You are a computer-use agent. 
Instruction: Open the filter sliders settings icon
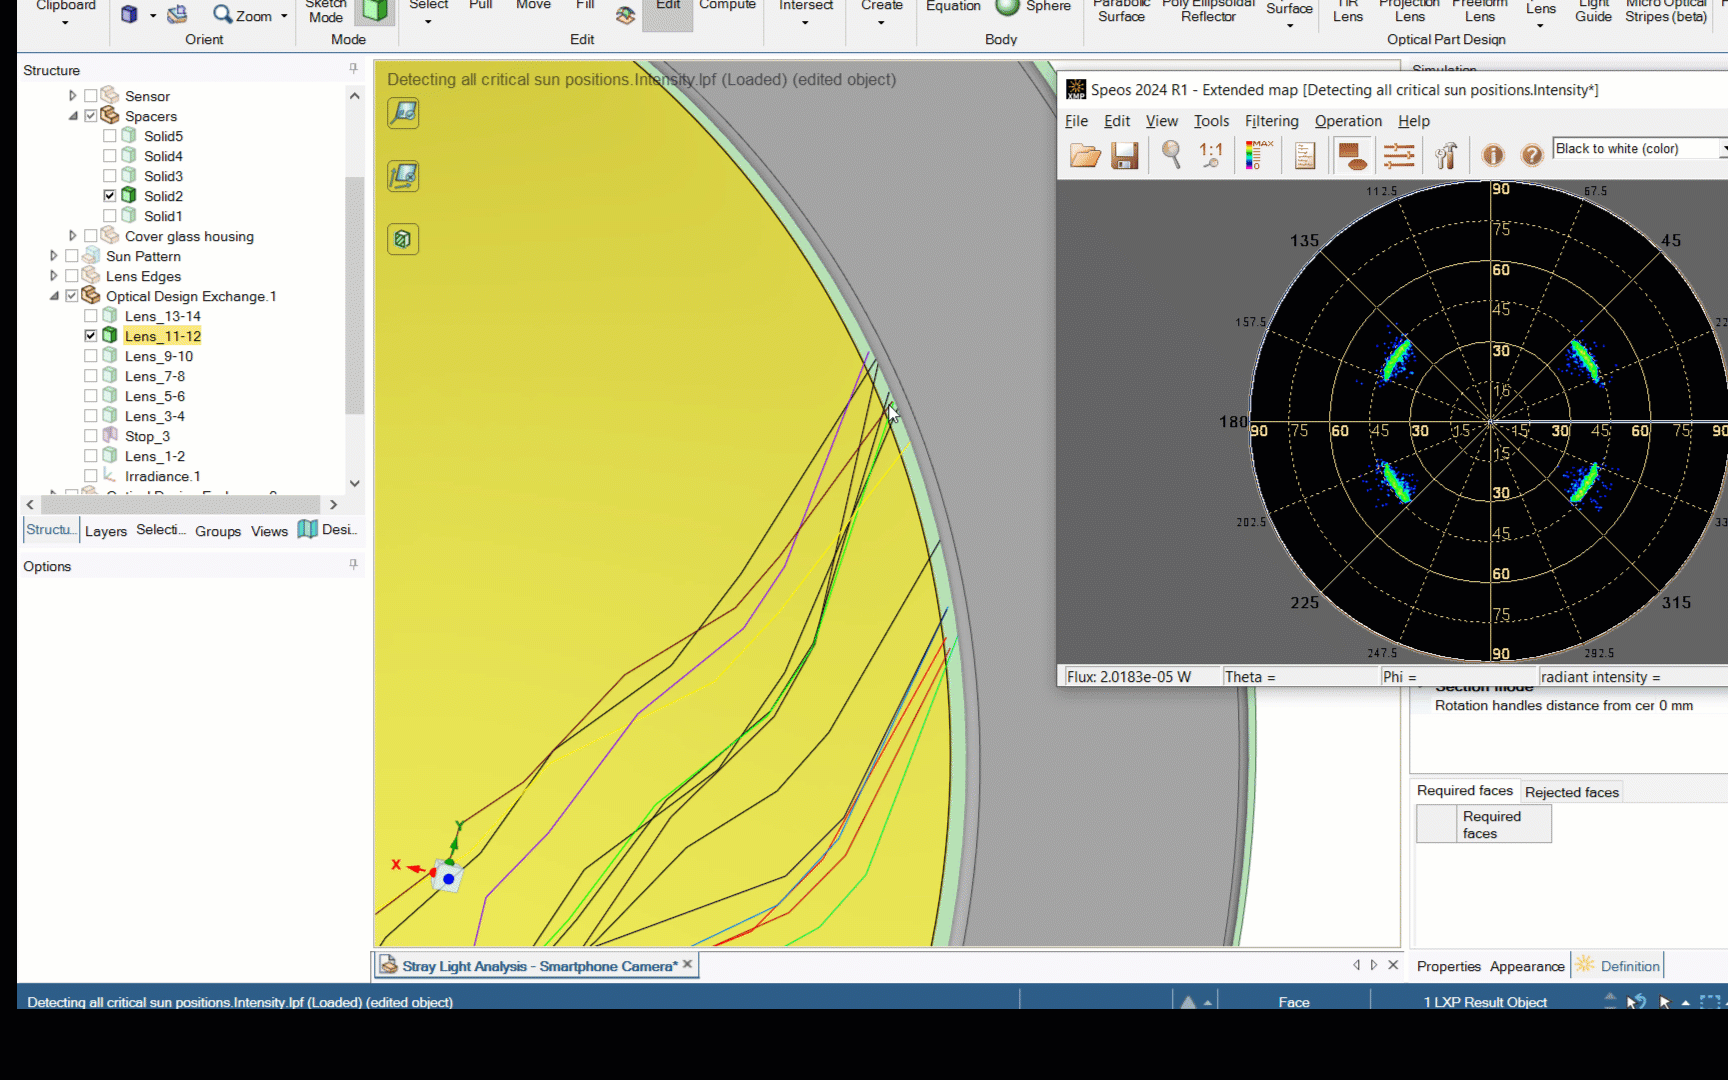[1399, 155]
